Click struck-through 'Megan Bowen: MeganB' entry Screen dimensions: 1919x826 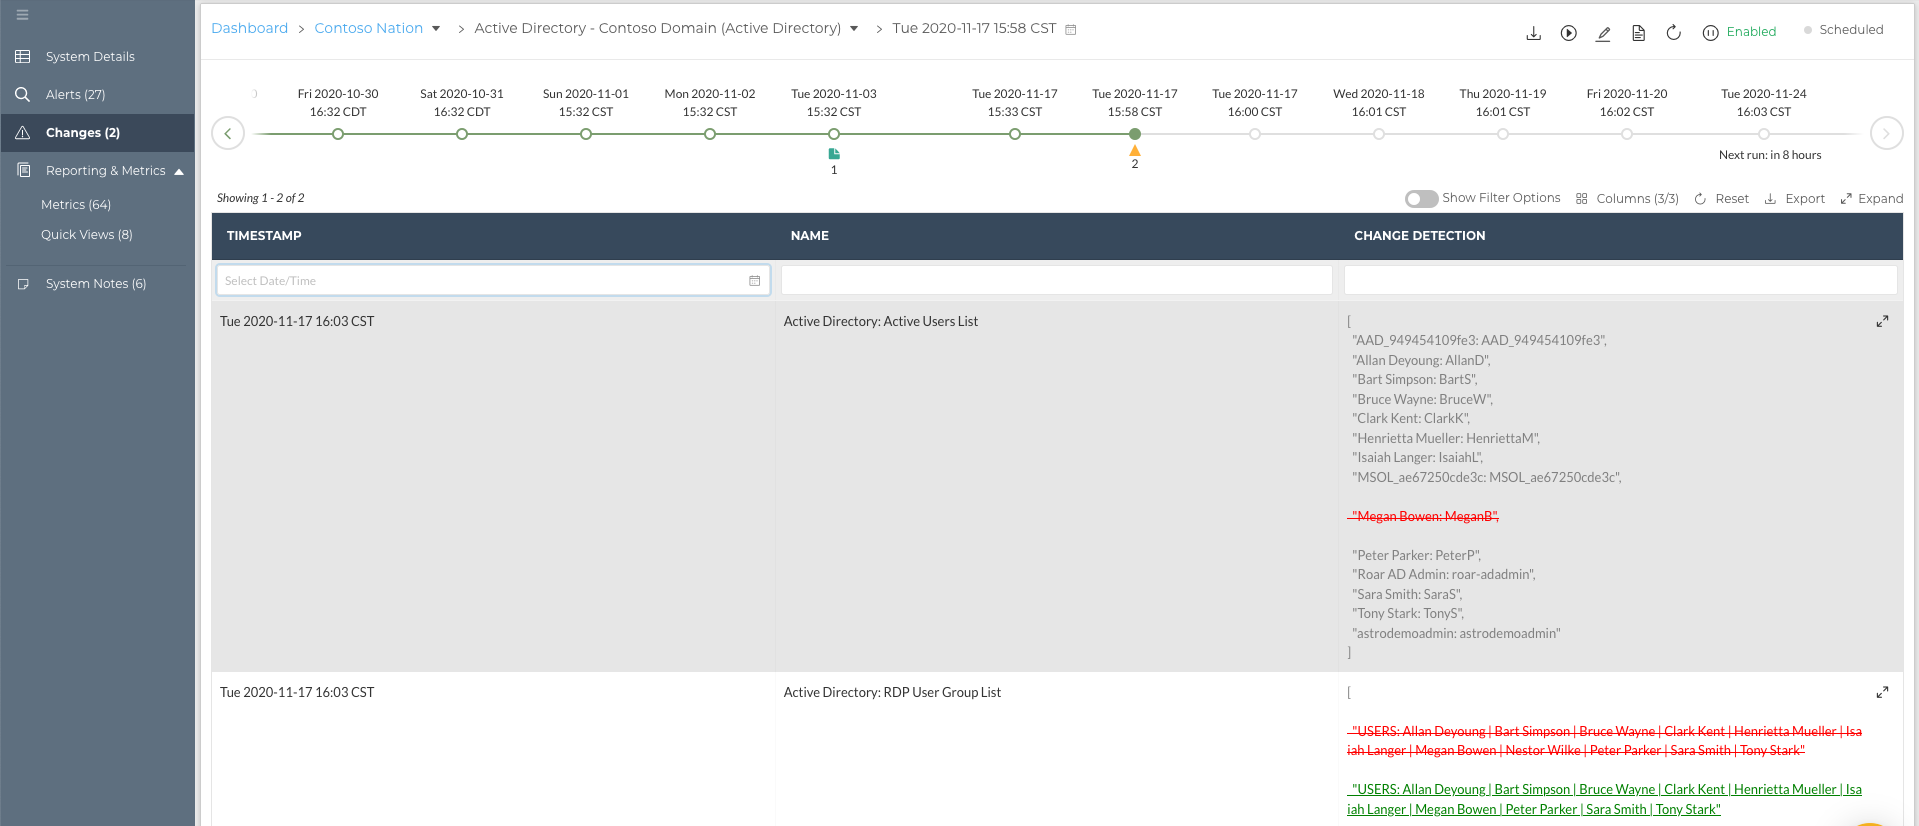[1424, 517]
